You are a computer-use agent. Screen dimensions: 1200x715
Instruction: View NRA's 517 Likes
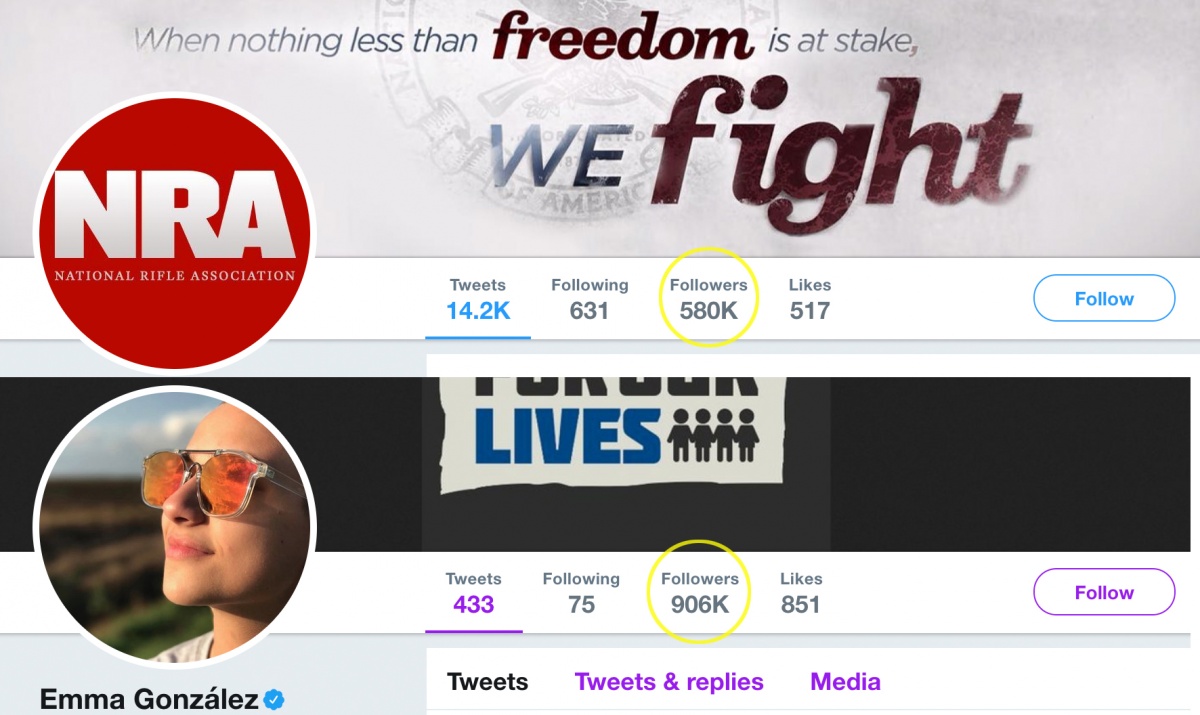[810, 299]
